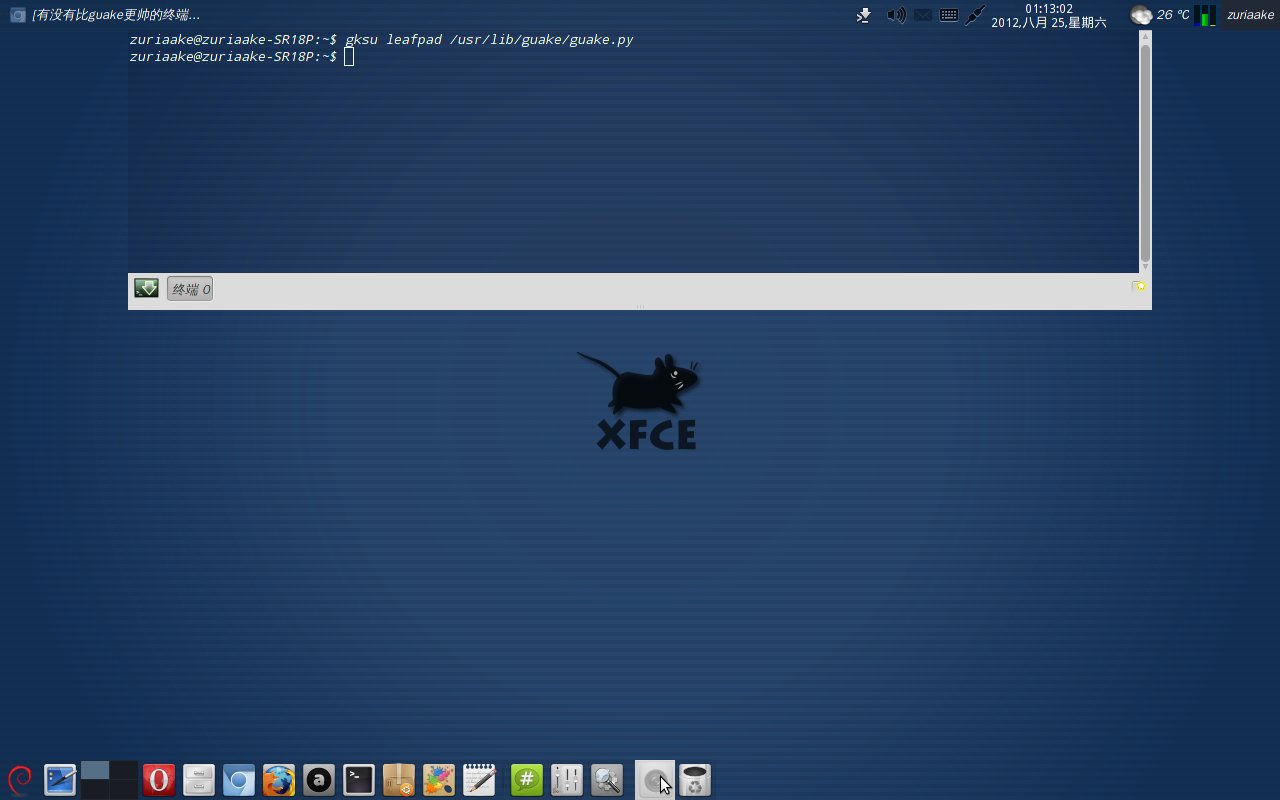Open the Debian swirl applications menu
Image resolution: width=1280 pixels, height=800 pixels.
point(19,779)
